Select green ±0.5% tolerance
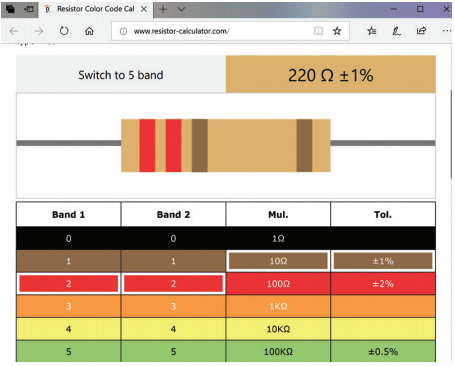 tap(383, 351)
